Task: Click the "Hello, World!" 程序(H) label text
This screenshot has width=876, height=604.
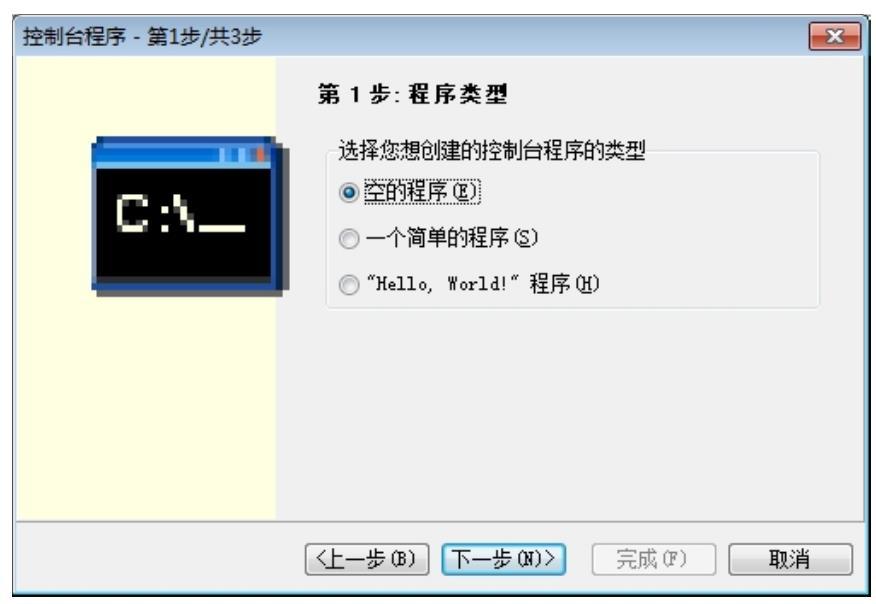Action: coord(483,284)
